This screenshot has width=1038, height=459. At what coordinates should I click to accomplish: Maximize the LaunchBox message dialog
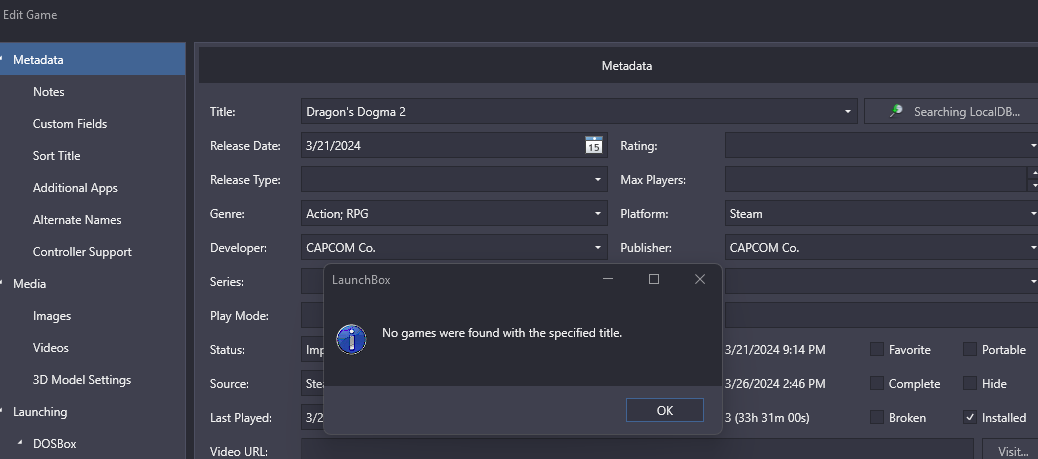coord(654,280)
